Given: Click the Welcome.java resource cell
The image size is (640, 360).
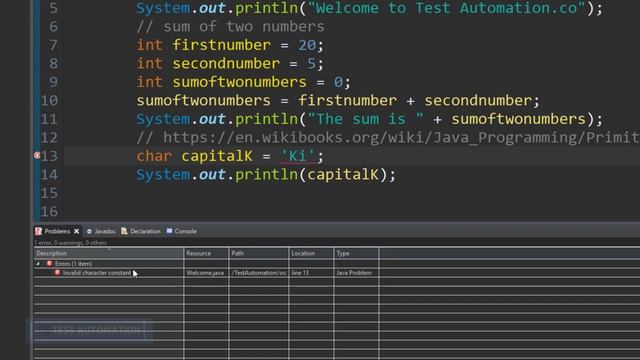Looking at the screenshot, I should pyautogui.click(x=205, y=273).
